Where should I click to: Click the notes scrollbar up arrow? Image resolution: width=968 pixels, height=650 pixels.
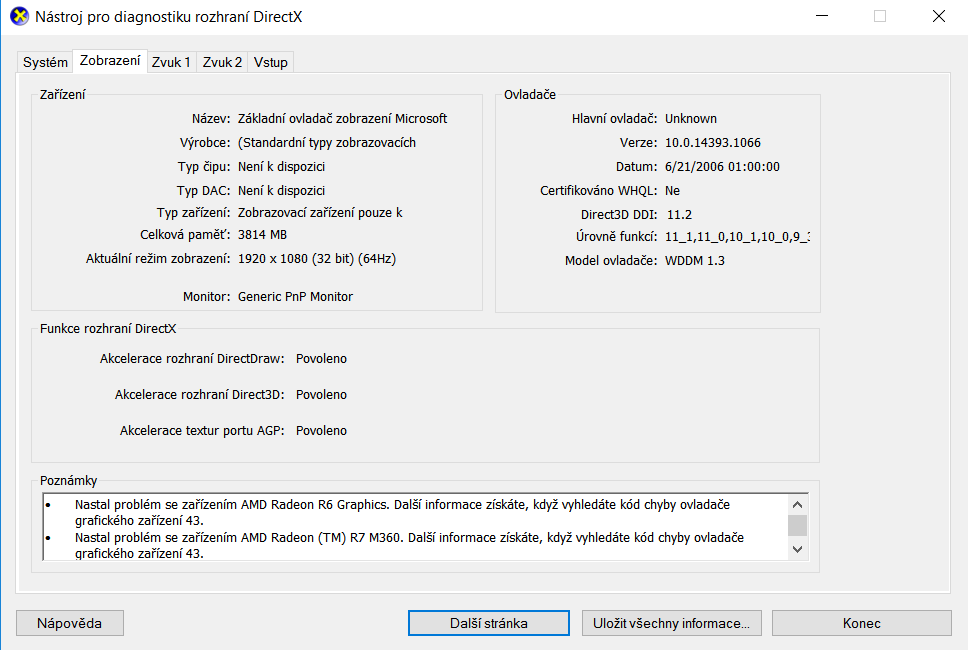(x=797, y=505)
